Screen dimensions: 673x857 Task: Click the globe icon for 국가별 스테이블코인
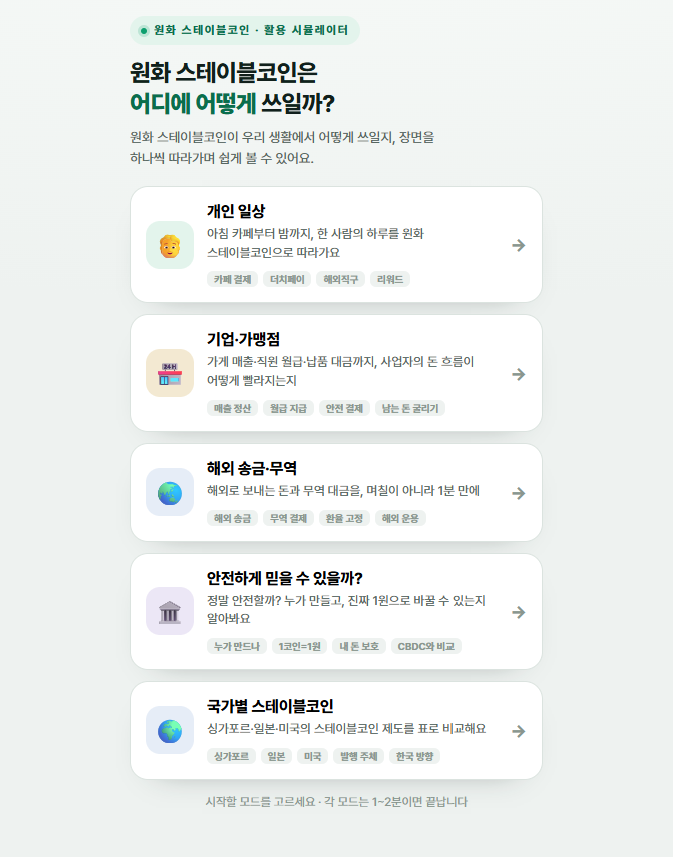pyautogui.click(x=170, y=730)
